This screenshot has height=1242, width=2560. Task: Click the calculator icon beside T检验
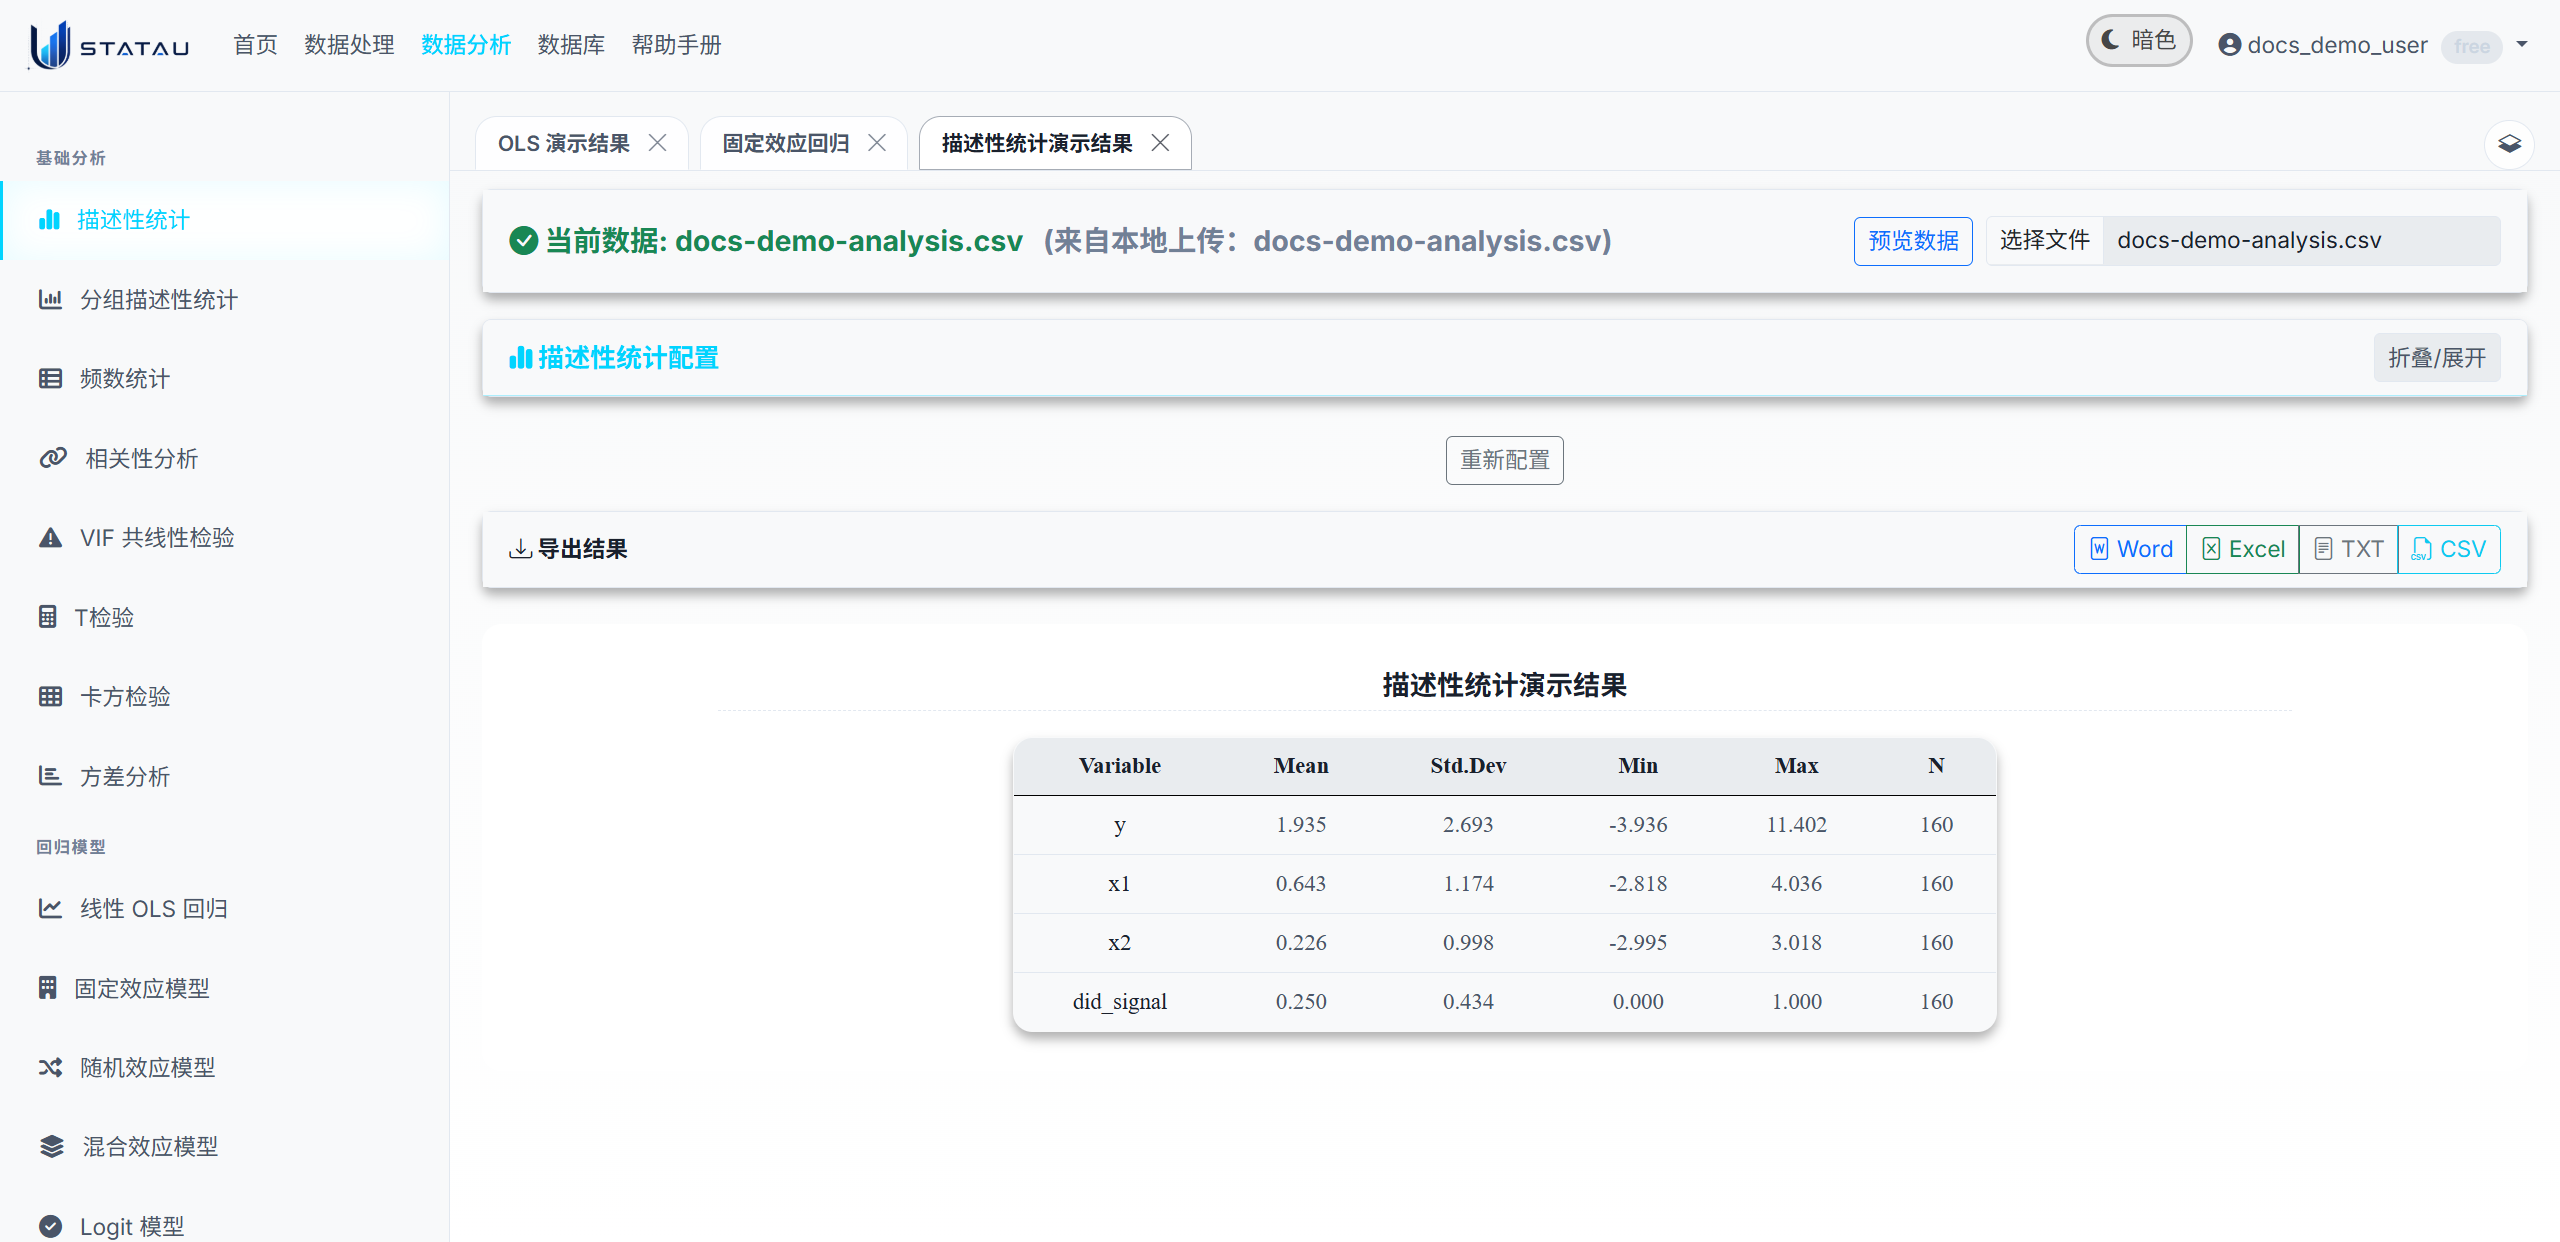[x=48, y=617]
